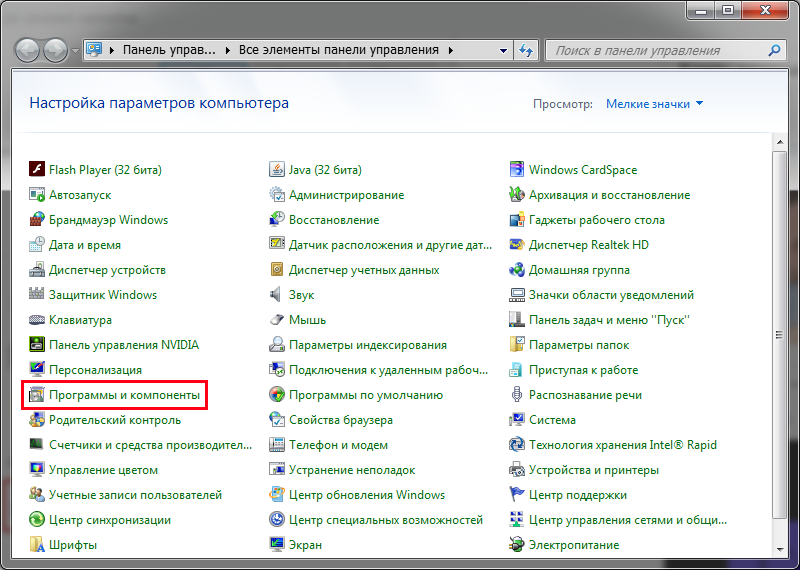Expand arrow before Панель управ... breadcrumb

[112, 51]
